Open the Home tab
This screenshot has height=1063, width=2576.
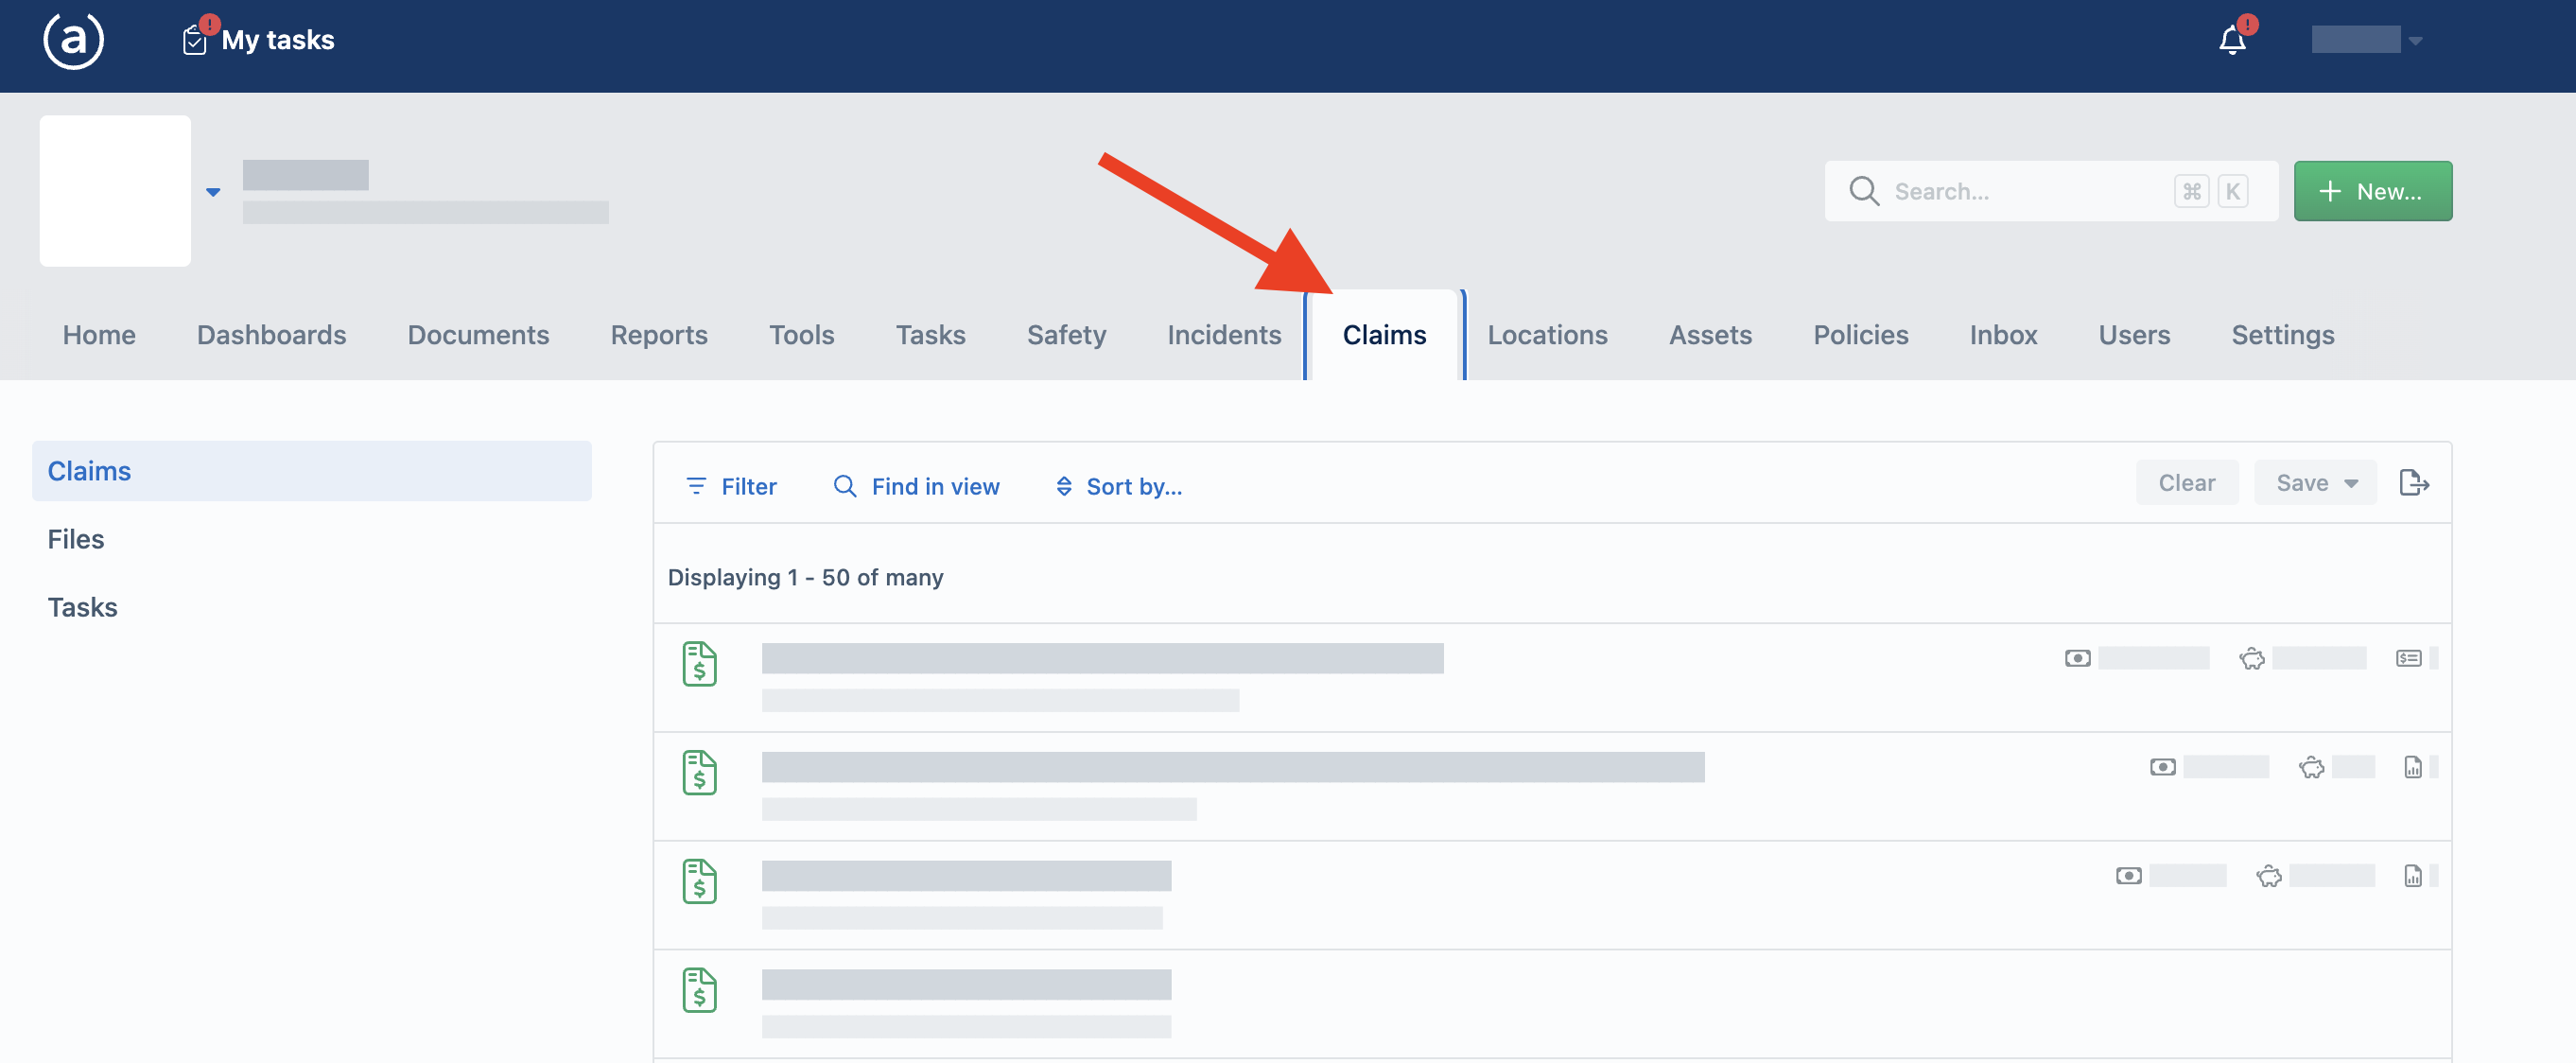[99, 335]
